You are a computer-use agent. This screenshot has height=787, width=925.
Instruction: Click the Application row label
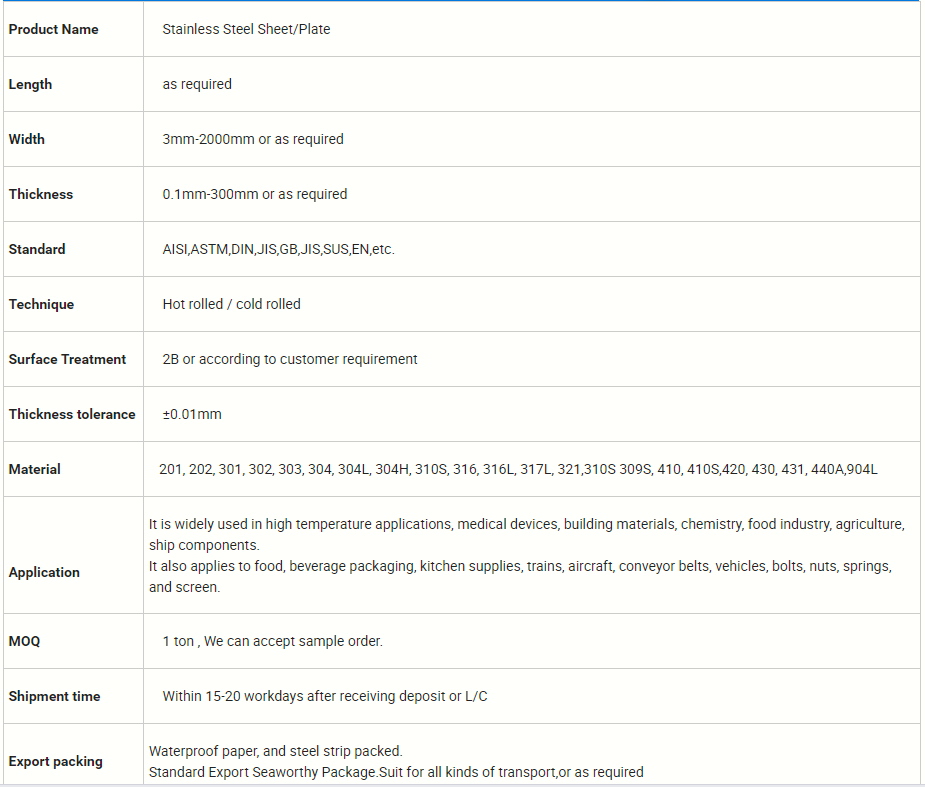coord(44,573)
